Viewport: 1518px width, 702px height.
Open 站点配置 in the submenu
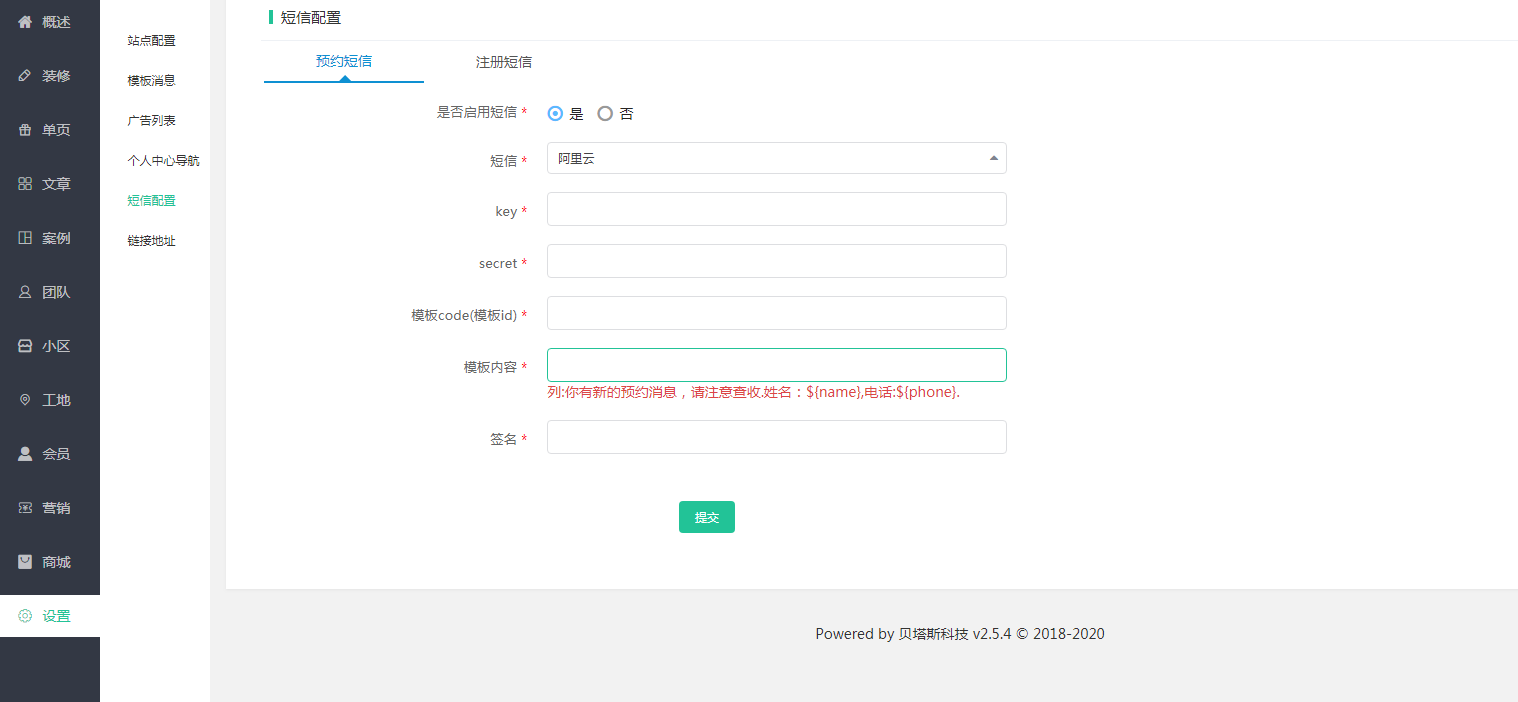pos(152,41)
